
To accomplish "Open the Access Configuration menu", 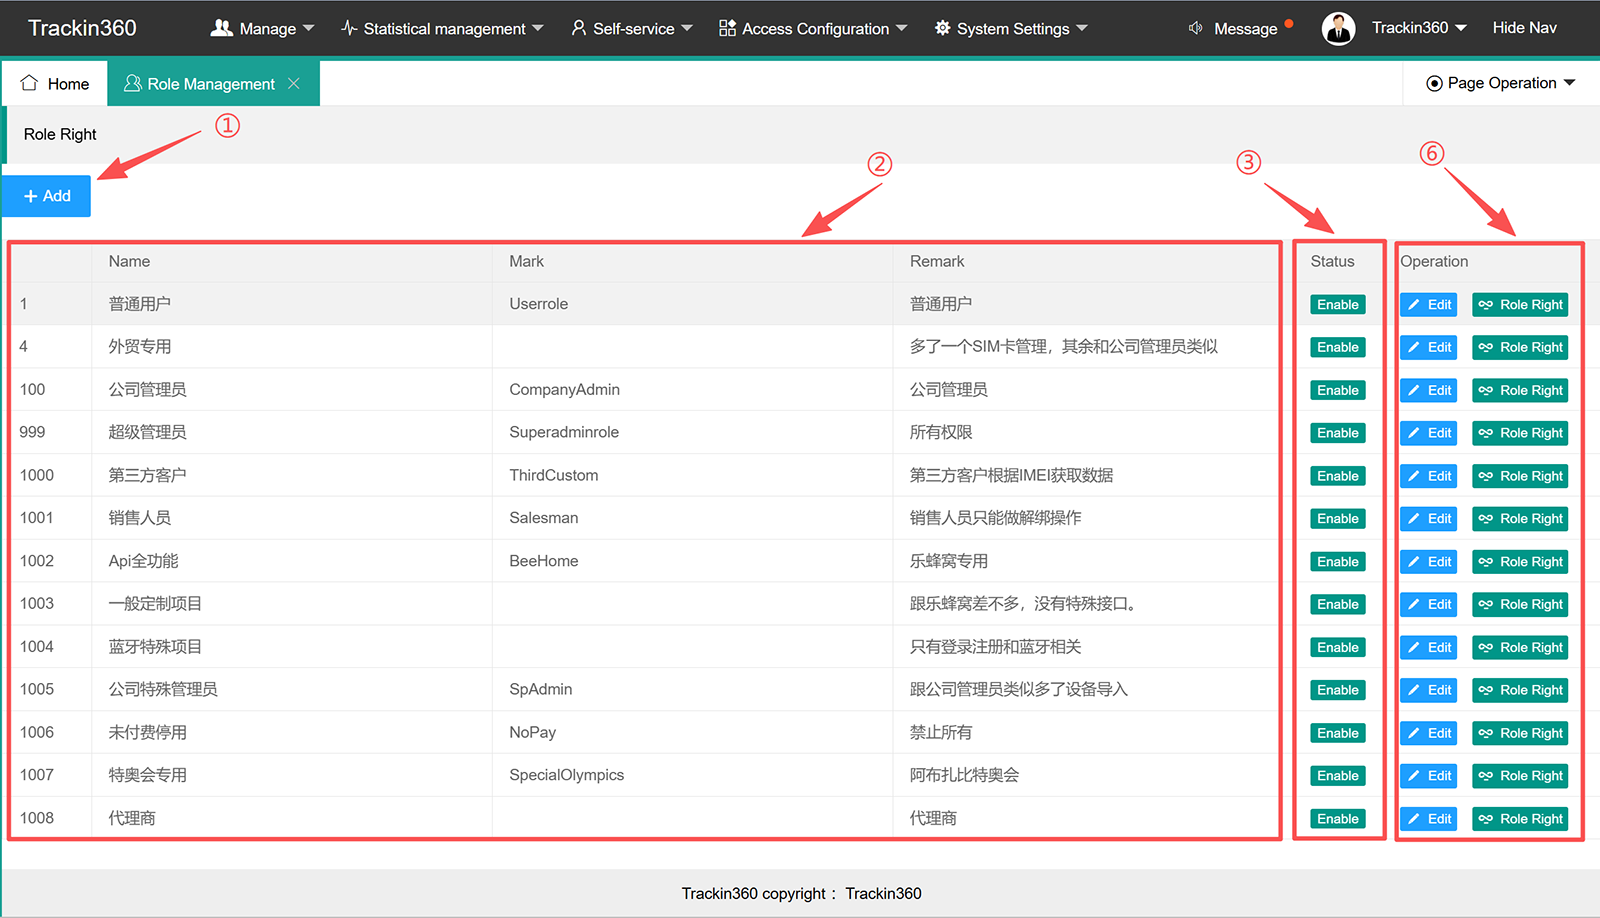I will (x=813, y=28).
